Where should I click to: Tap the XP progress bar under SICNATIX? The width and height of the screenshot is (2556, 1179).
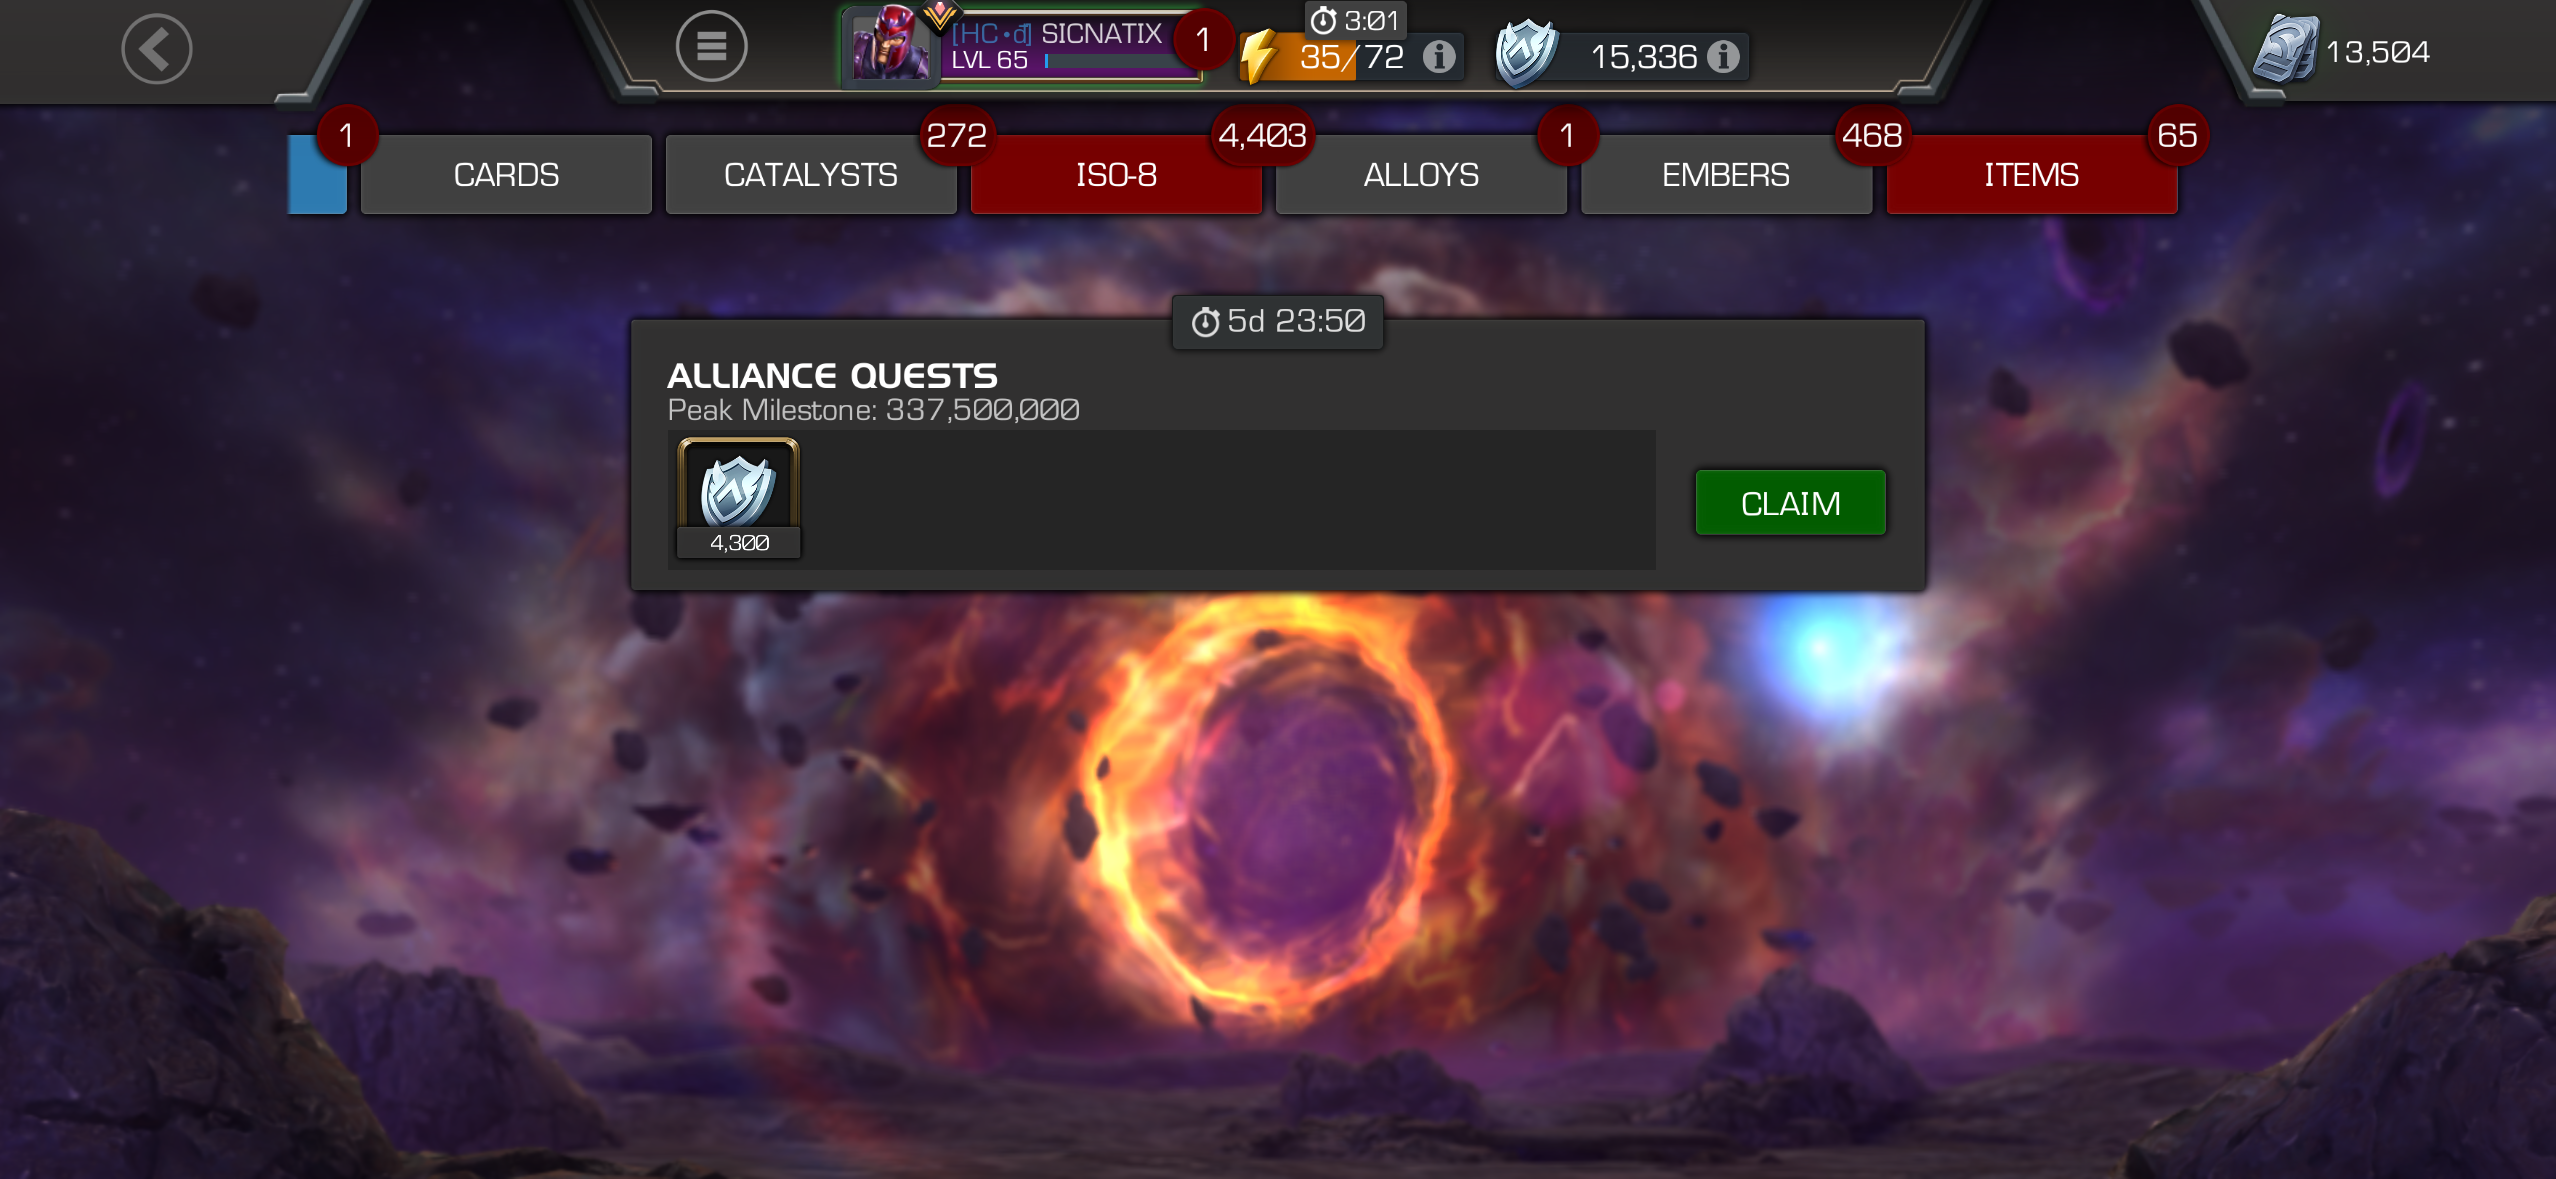pyautogui.click(x=1118, y=62)
